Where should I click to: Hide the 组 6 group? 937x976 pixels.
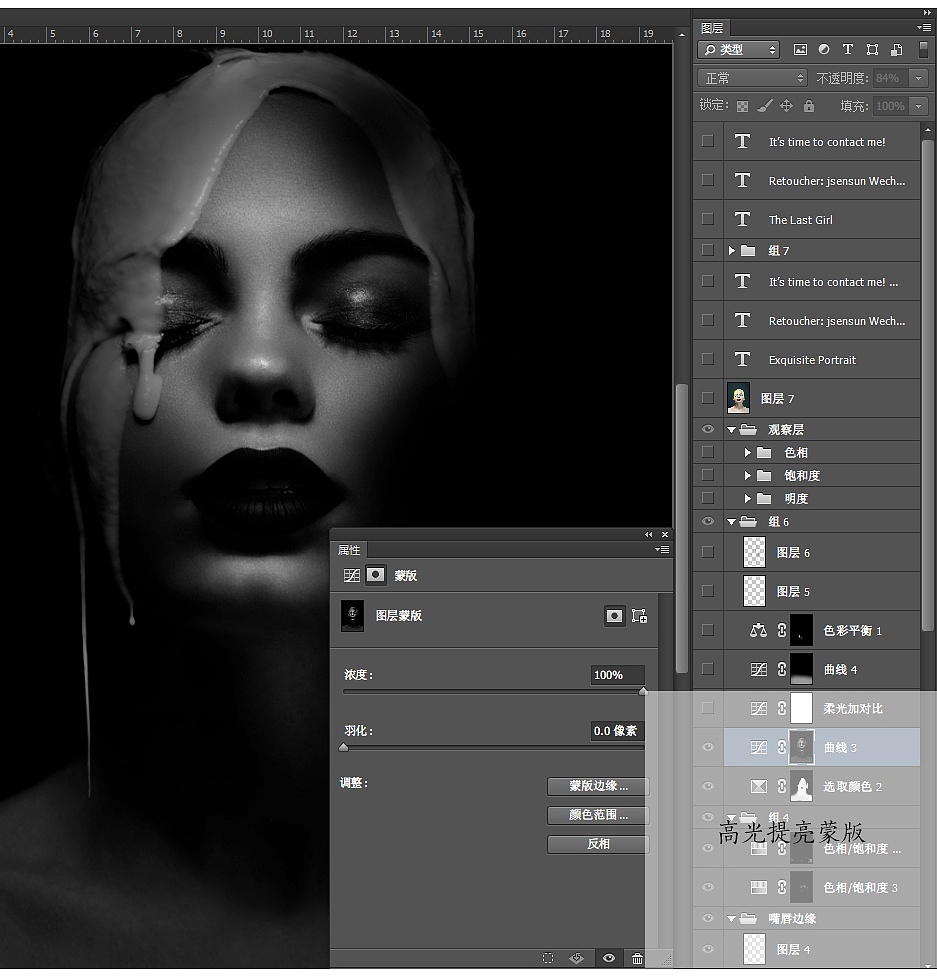tap(708, 522)
